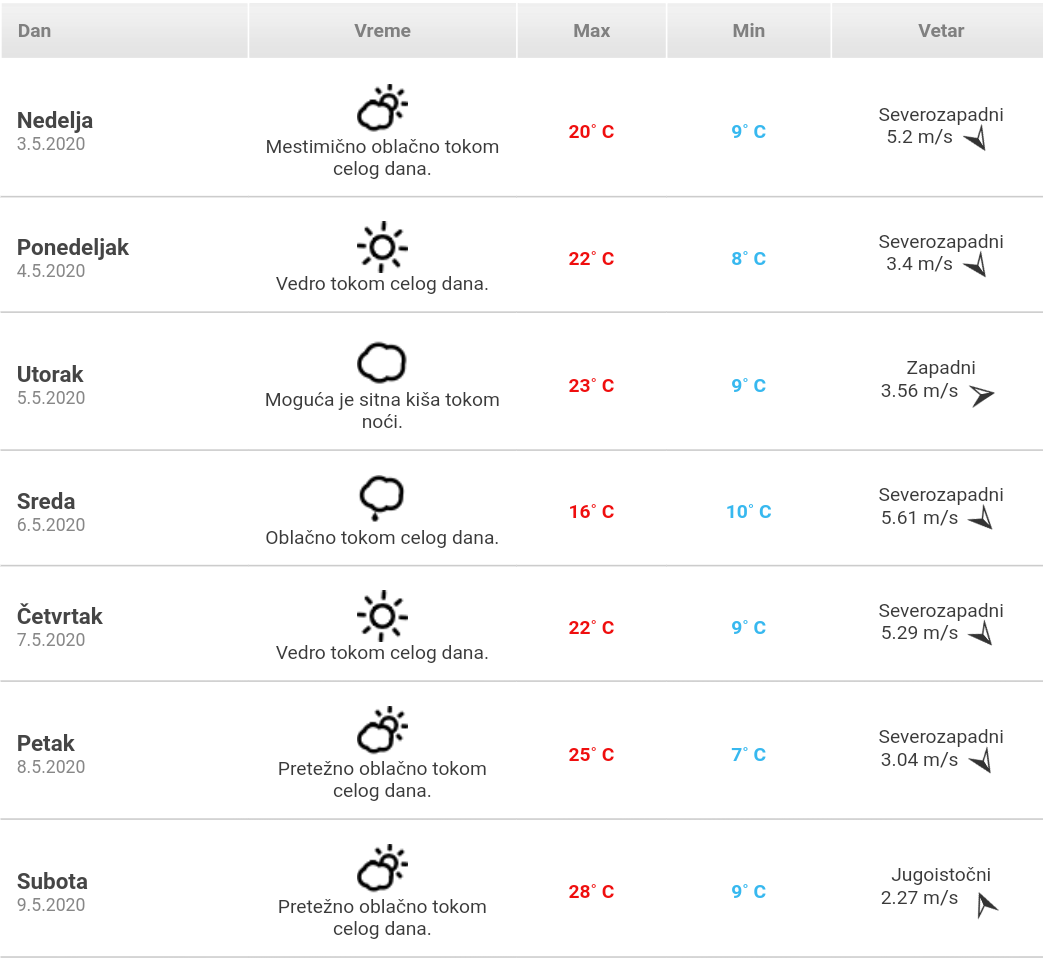
Task: Click the partly cloudy icon for Nedelja
Action: pyautogui.click(x=382, y=108)
